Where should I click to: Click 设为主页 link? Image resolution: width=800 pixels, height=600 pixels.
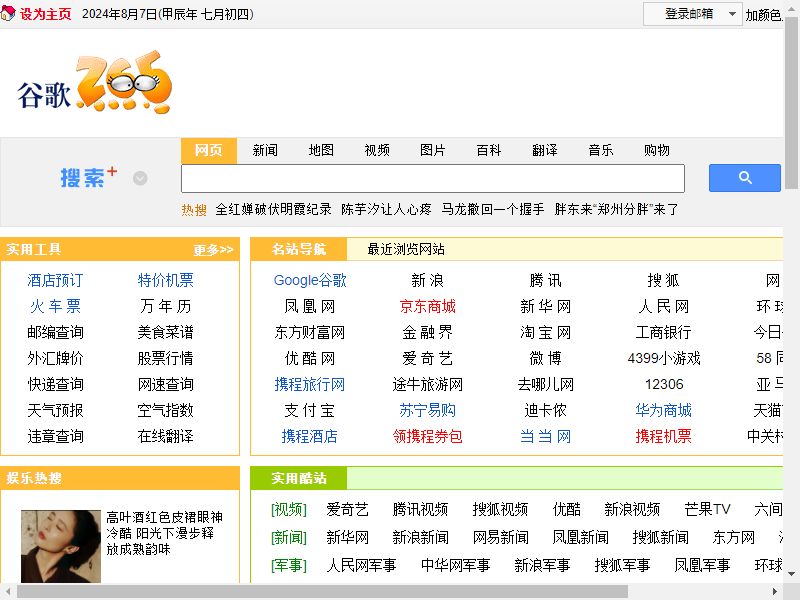(x=45, y=14)
